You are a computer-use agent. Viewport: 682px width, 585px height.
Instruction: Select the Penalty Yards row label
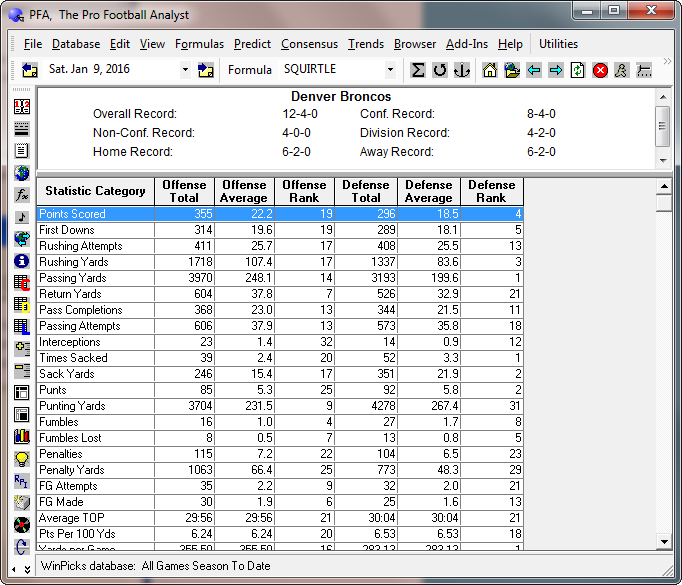(72, 470)
